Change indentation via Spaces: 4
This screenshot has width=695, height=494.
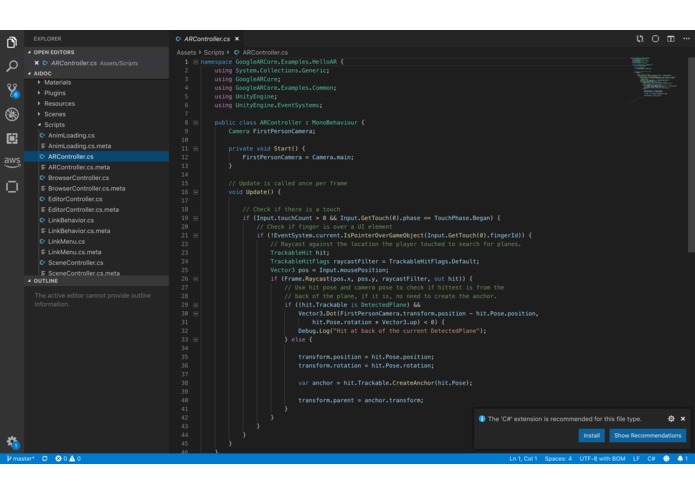[558, 459]
